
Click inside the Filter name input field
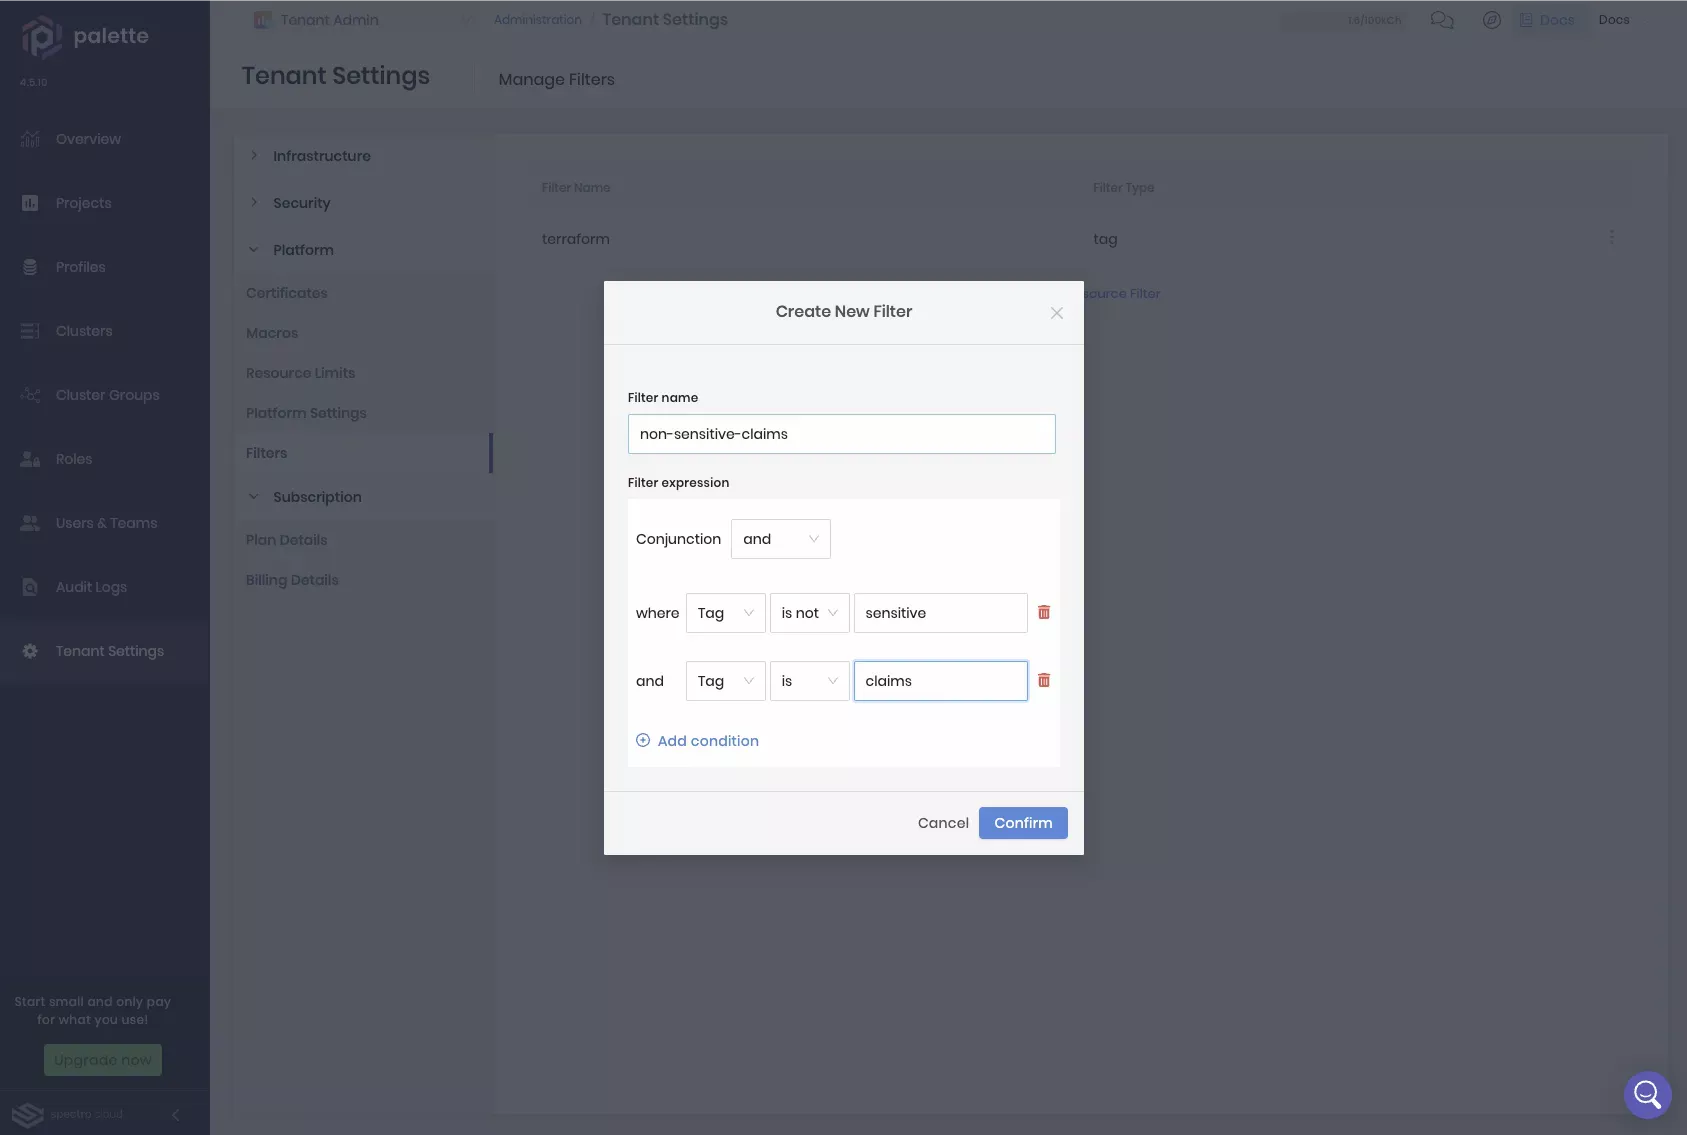pos(842,434)
